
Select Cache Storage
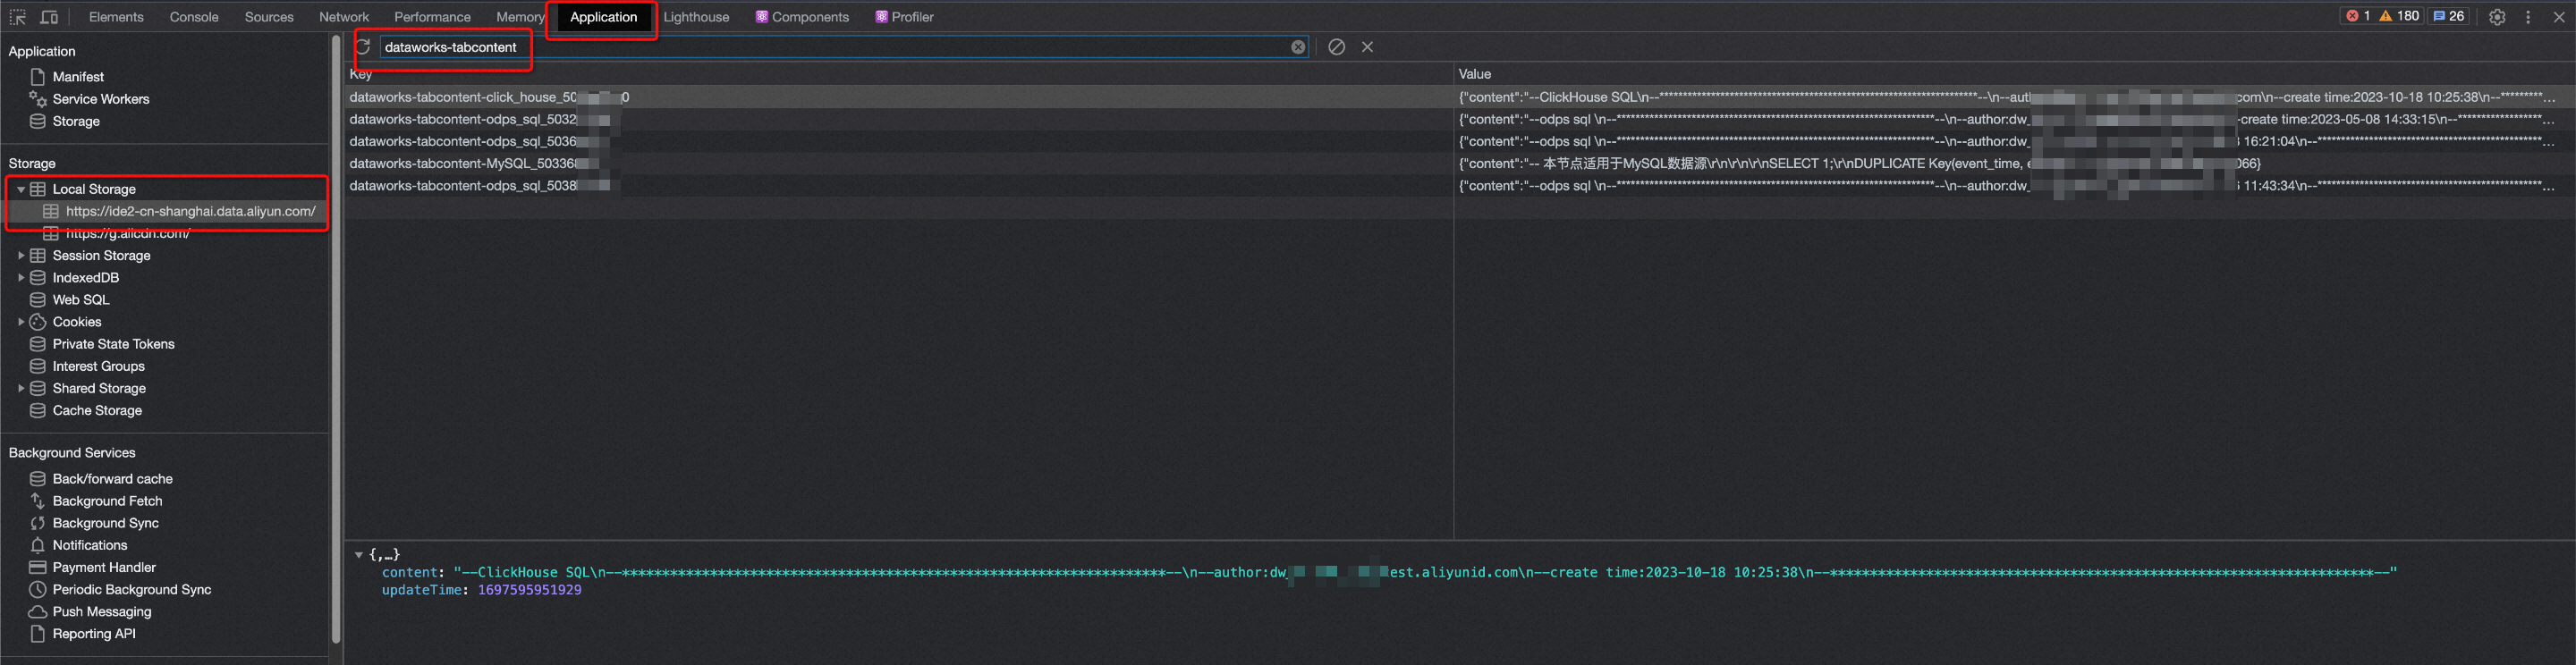[97, 410]
